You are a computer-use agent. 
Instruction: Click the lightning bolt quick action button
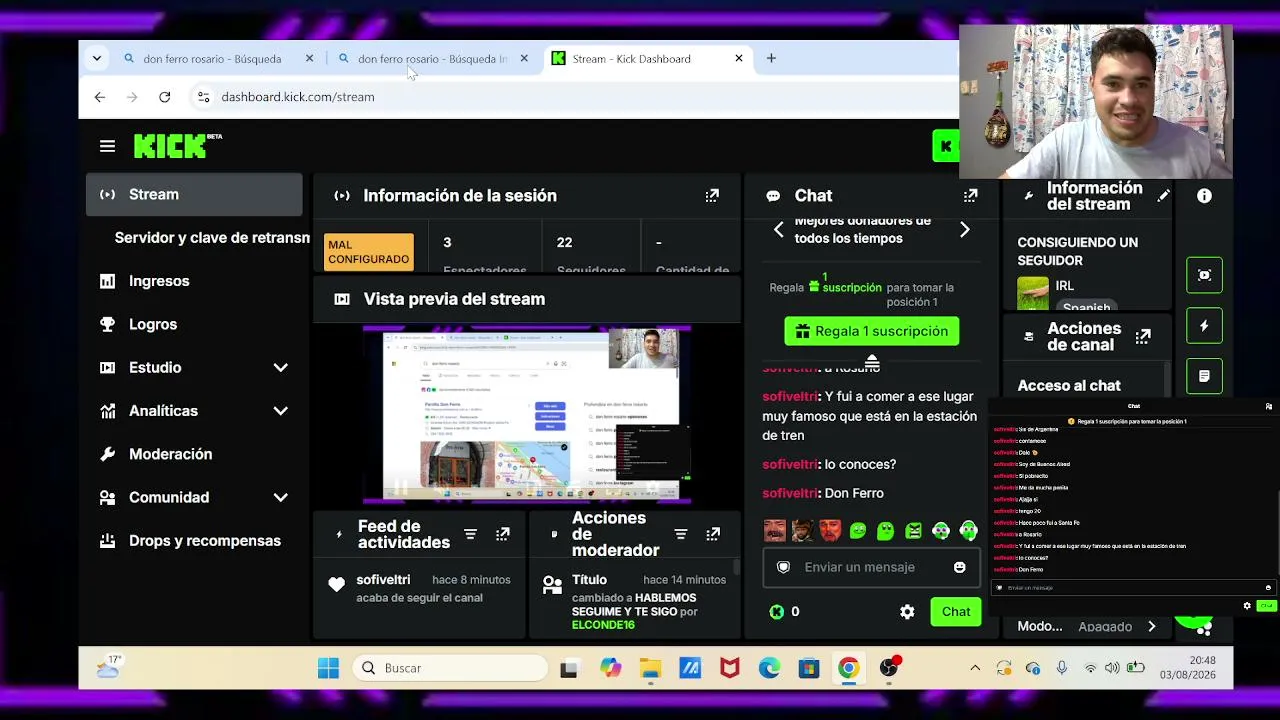tap(1204, 326)
